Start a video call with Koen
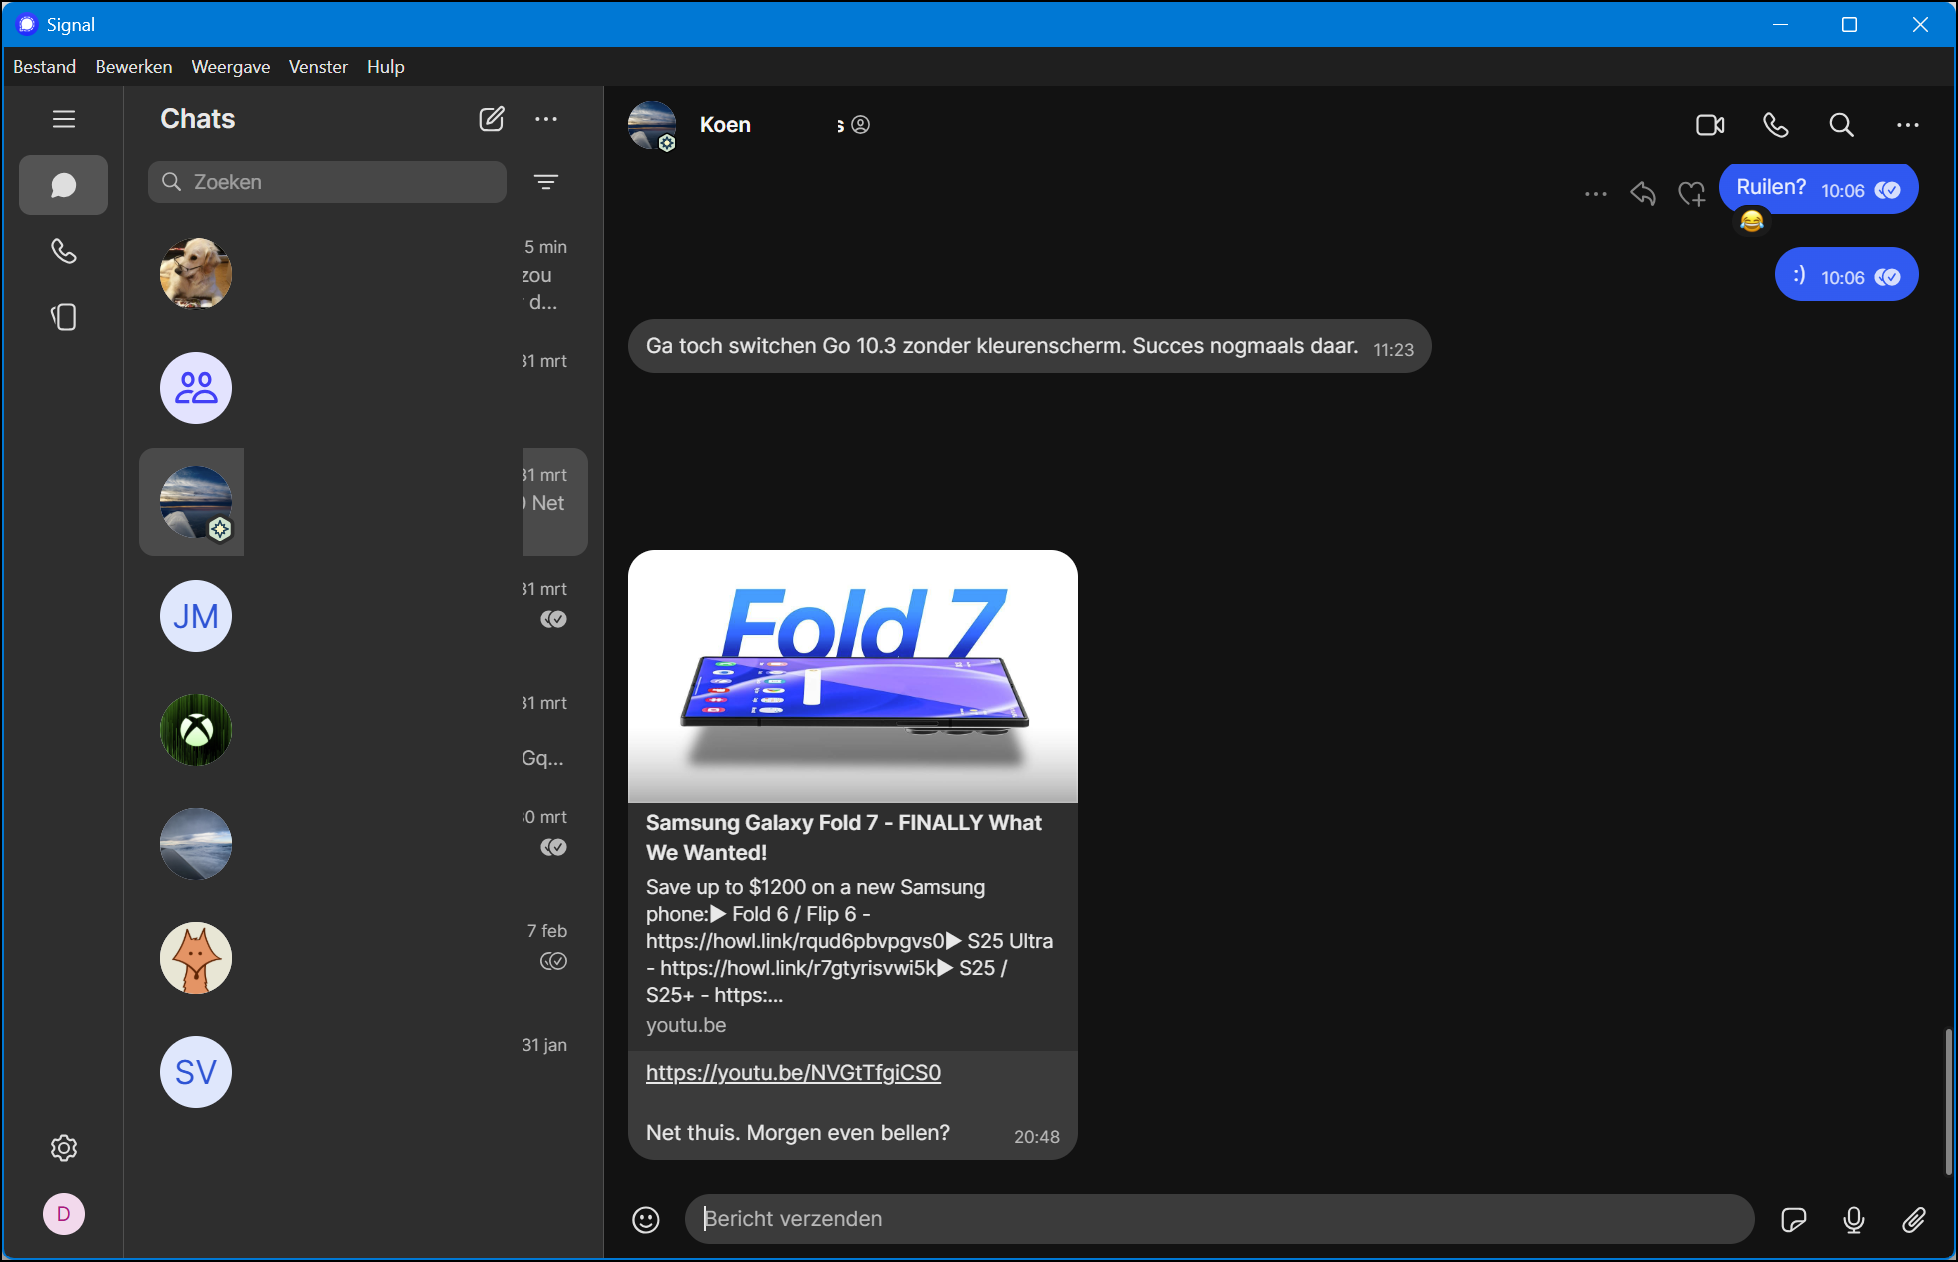1958x1262 pixels. pyautogui.click(x=1710, y=125)
